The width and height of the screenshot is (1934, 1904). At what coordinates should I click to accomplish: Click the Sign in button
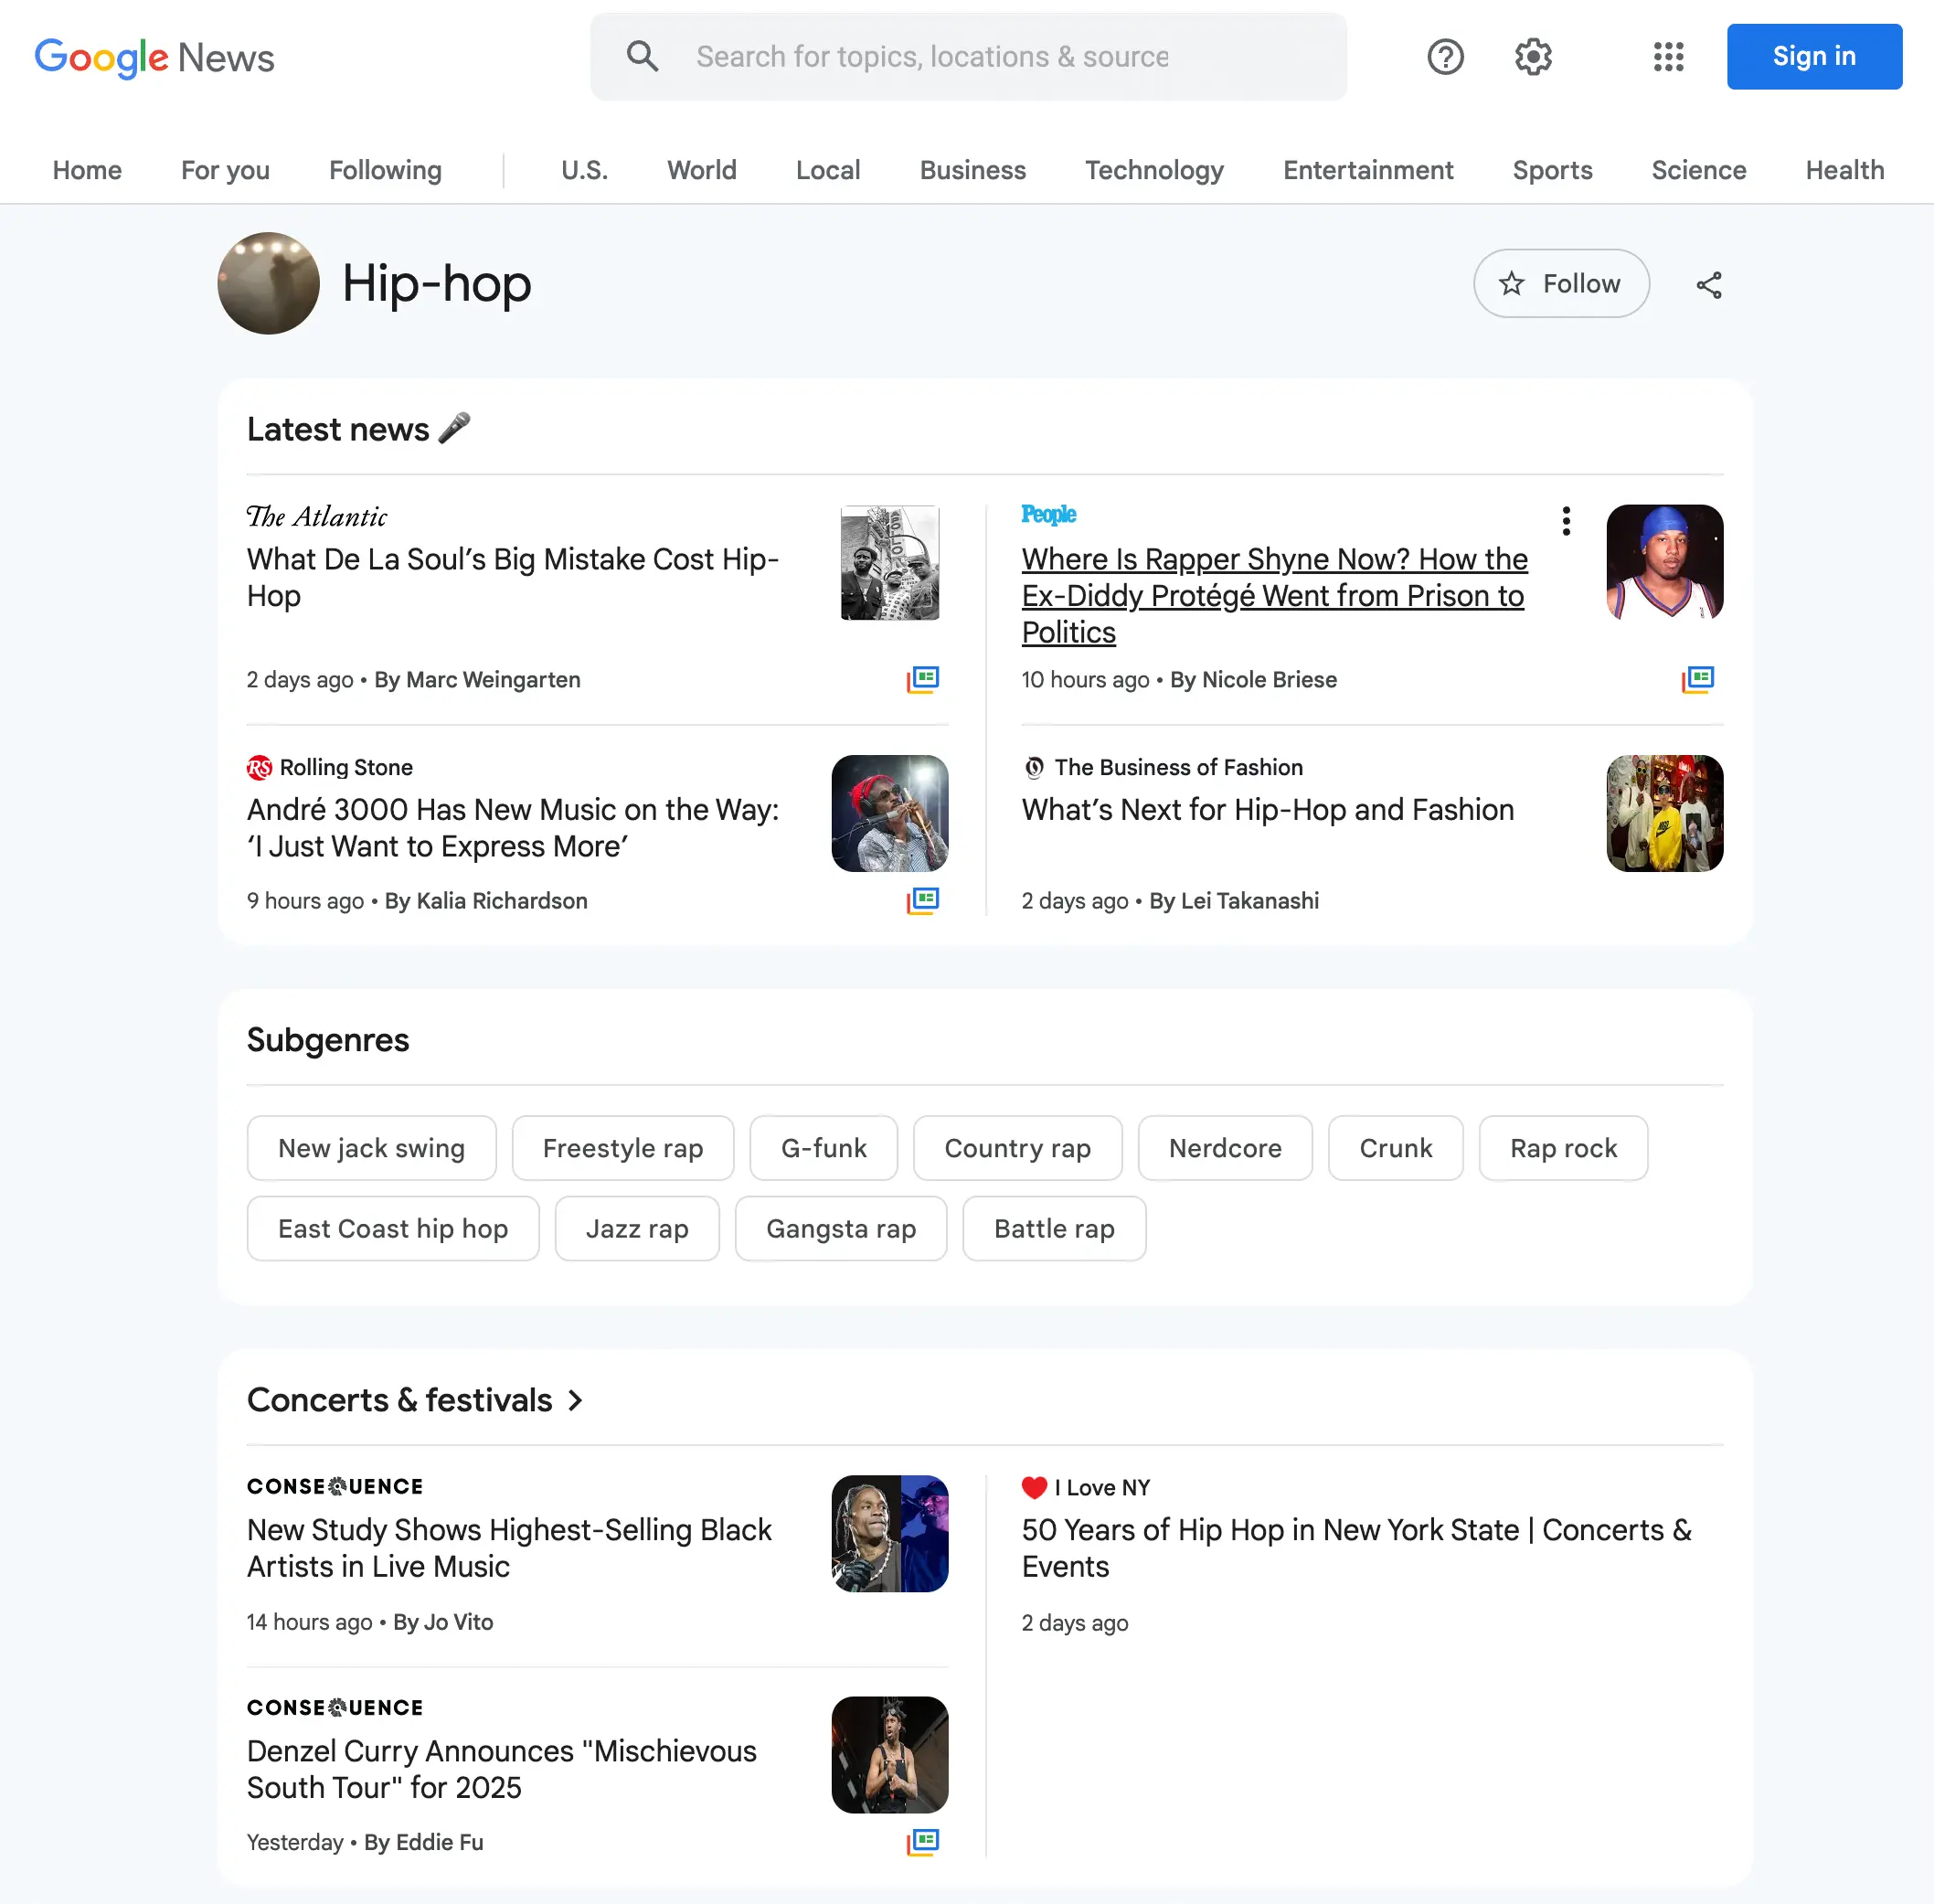(1814, 57)
